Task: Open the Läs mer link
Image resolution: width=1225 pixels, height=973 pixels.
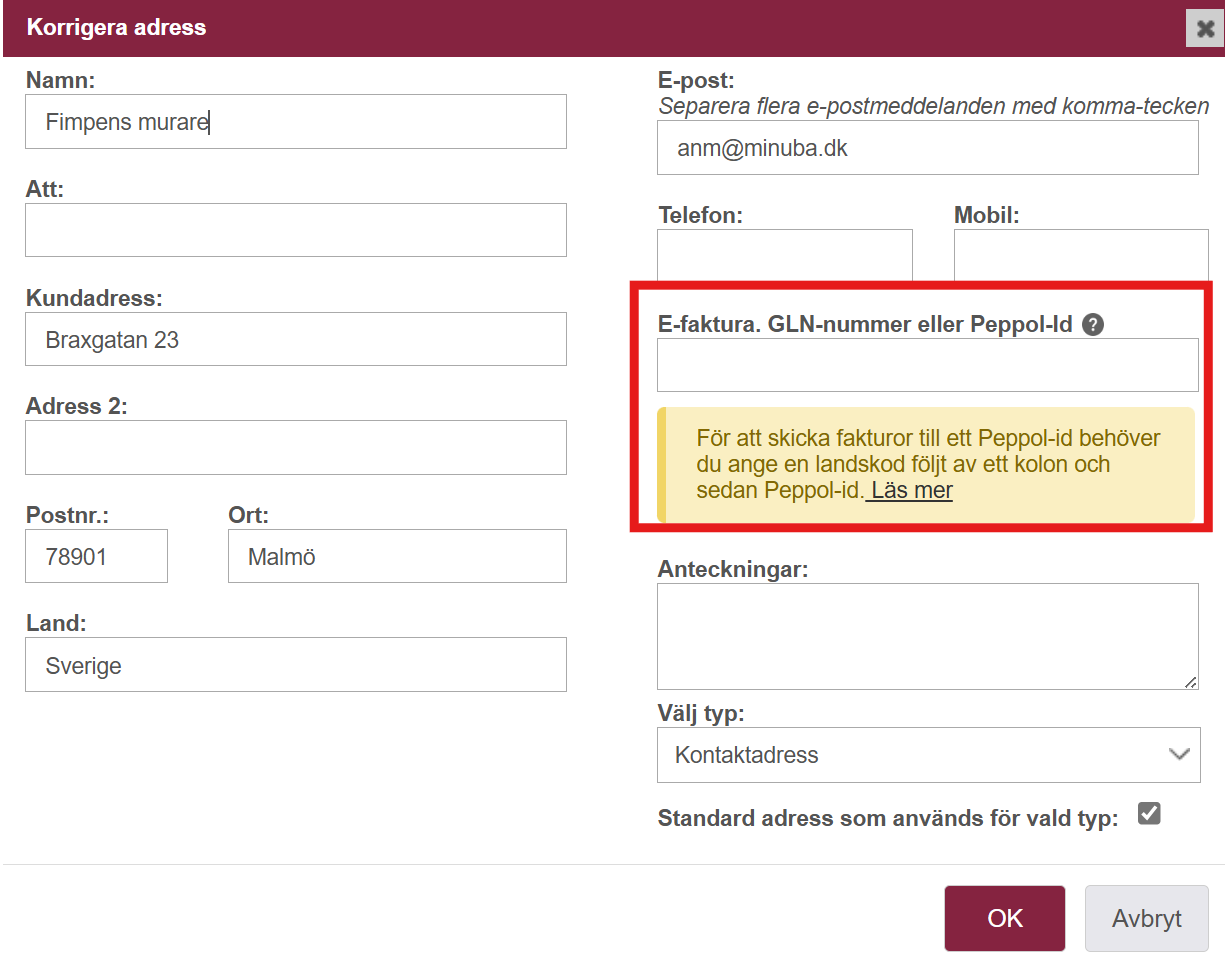Action: [x=910, y=490]
